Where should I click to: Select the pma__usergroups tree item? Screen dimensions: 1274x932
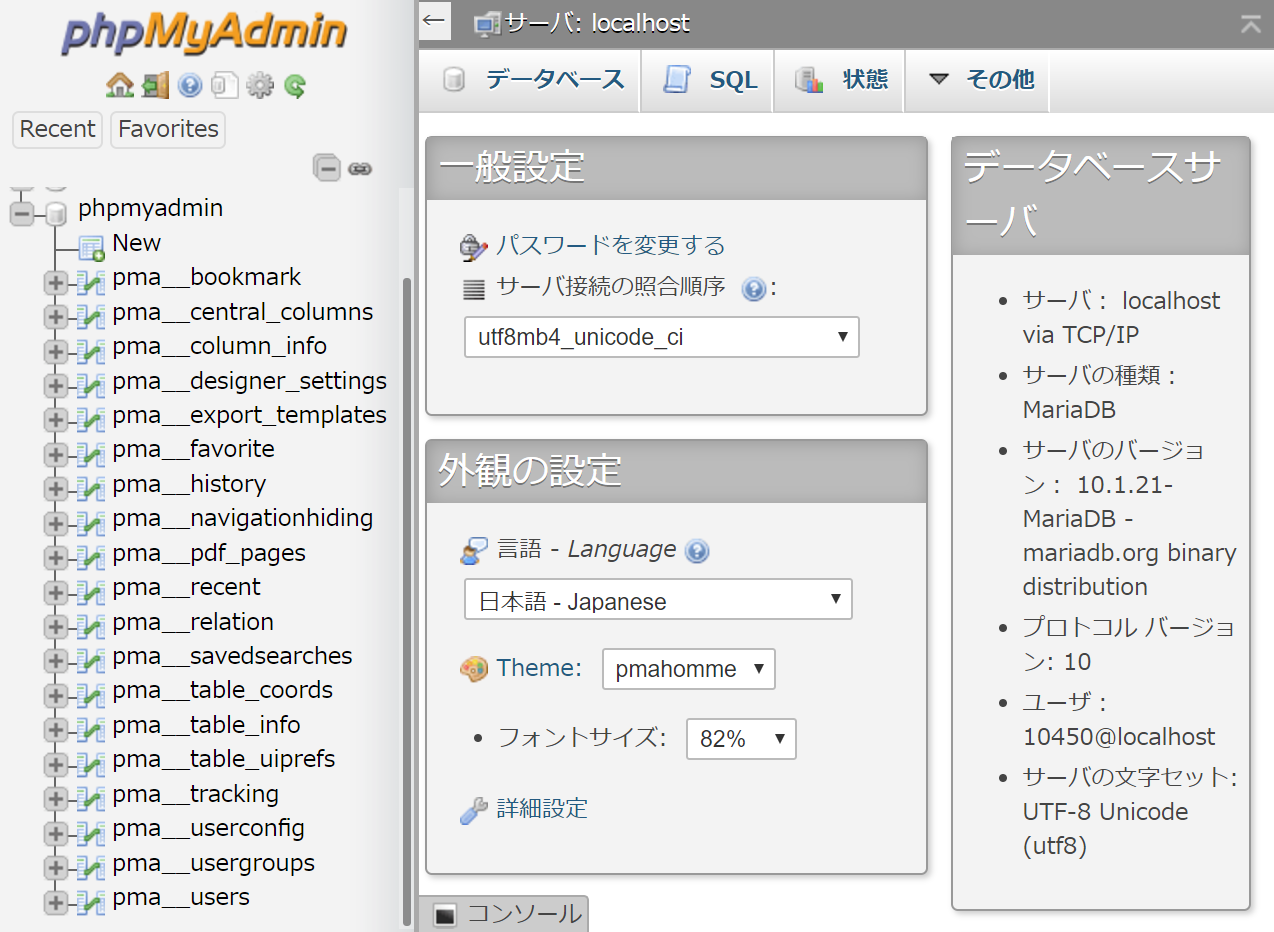tap(213, 863)
